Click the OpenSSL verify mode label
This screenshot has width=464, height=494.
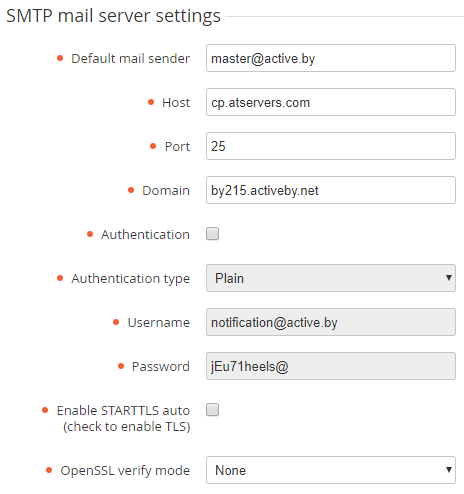[125, 470]
